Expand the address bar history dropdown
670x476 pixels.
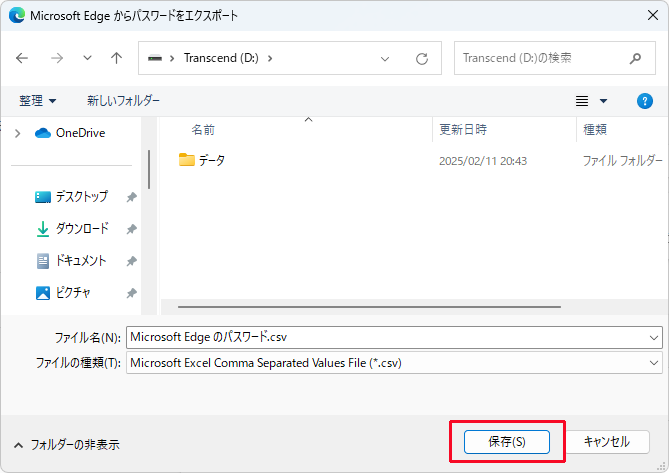tap(387, 58)
